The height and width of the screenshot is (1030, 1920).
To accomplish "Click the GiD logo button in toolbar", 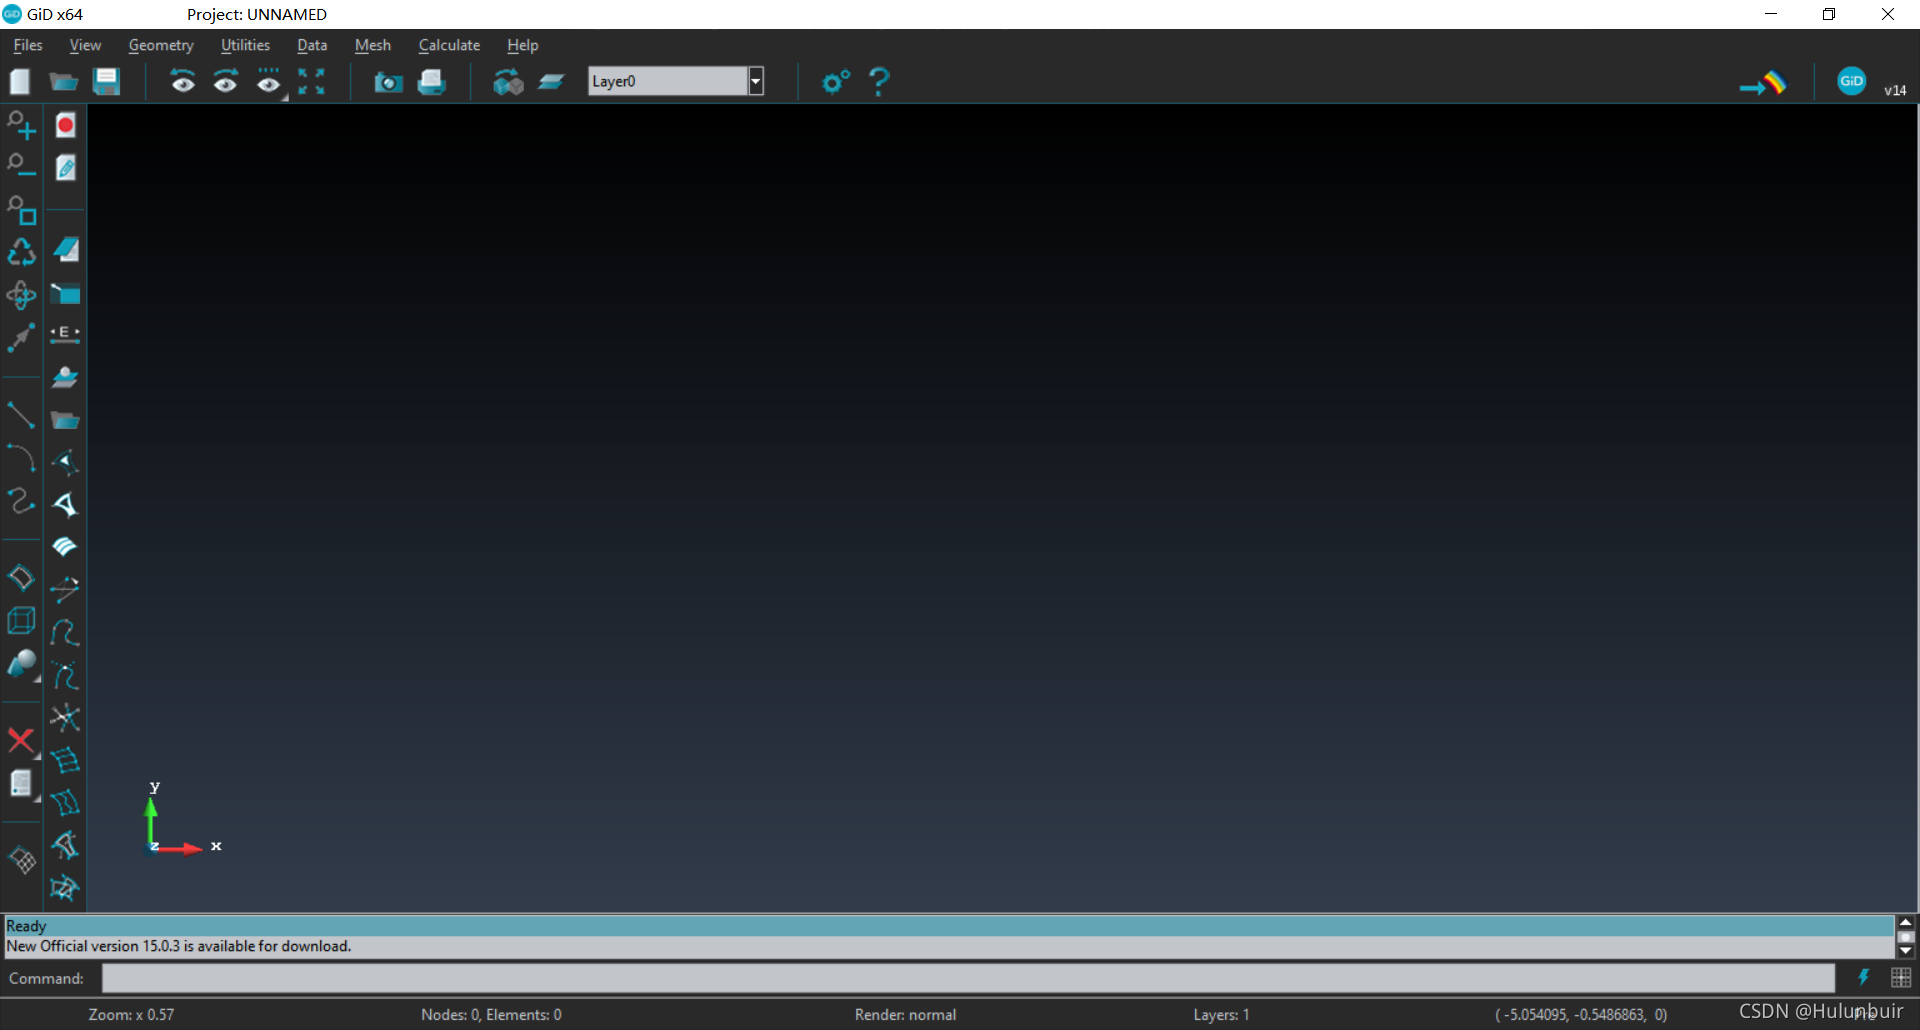I will point(1851,81).
